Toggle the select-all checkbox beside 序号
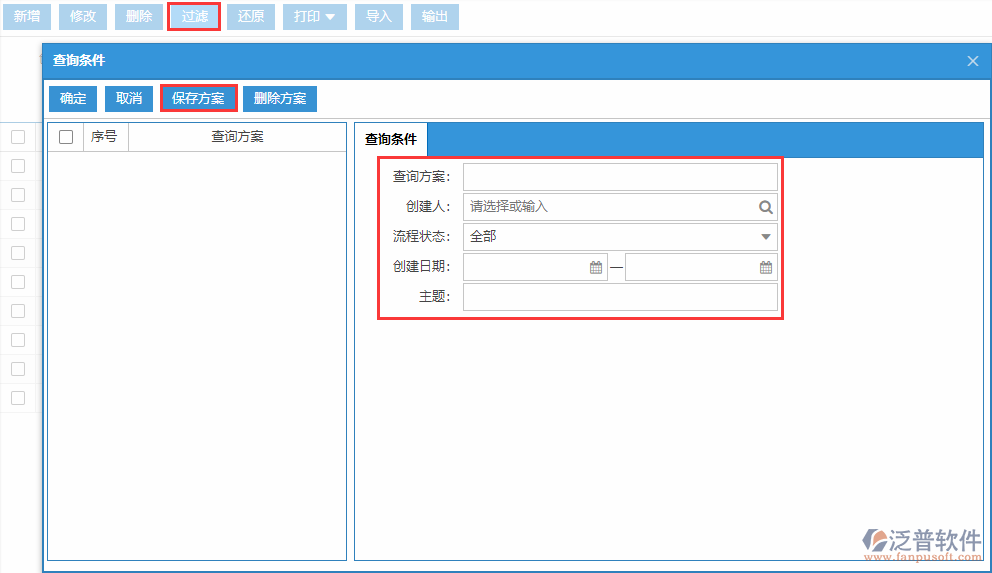 [x=66, y=137]
